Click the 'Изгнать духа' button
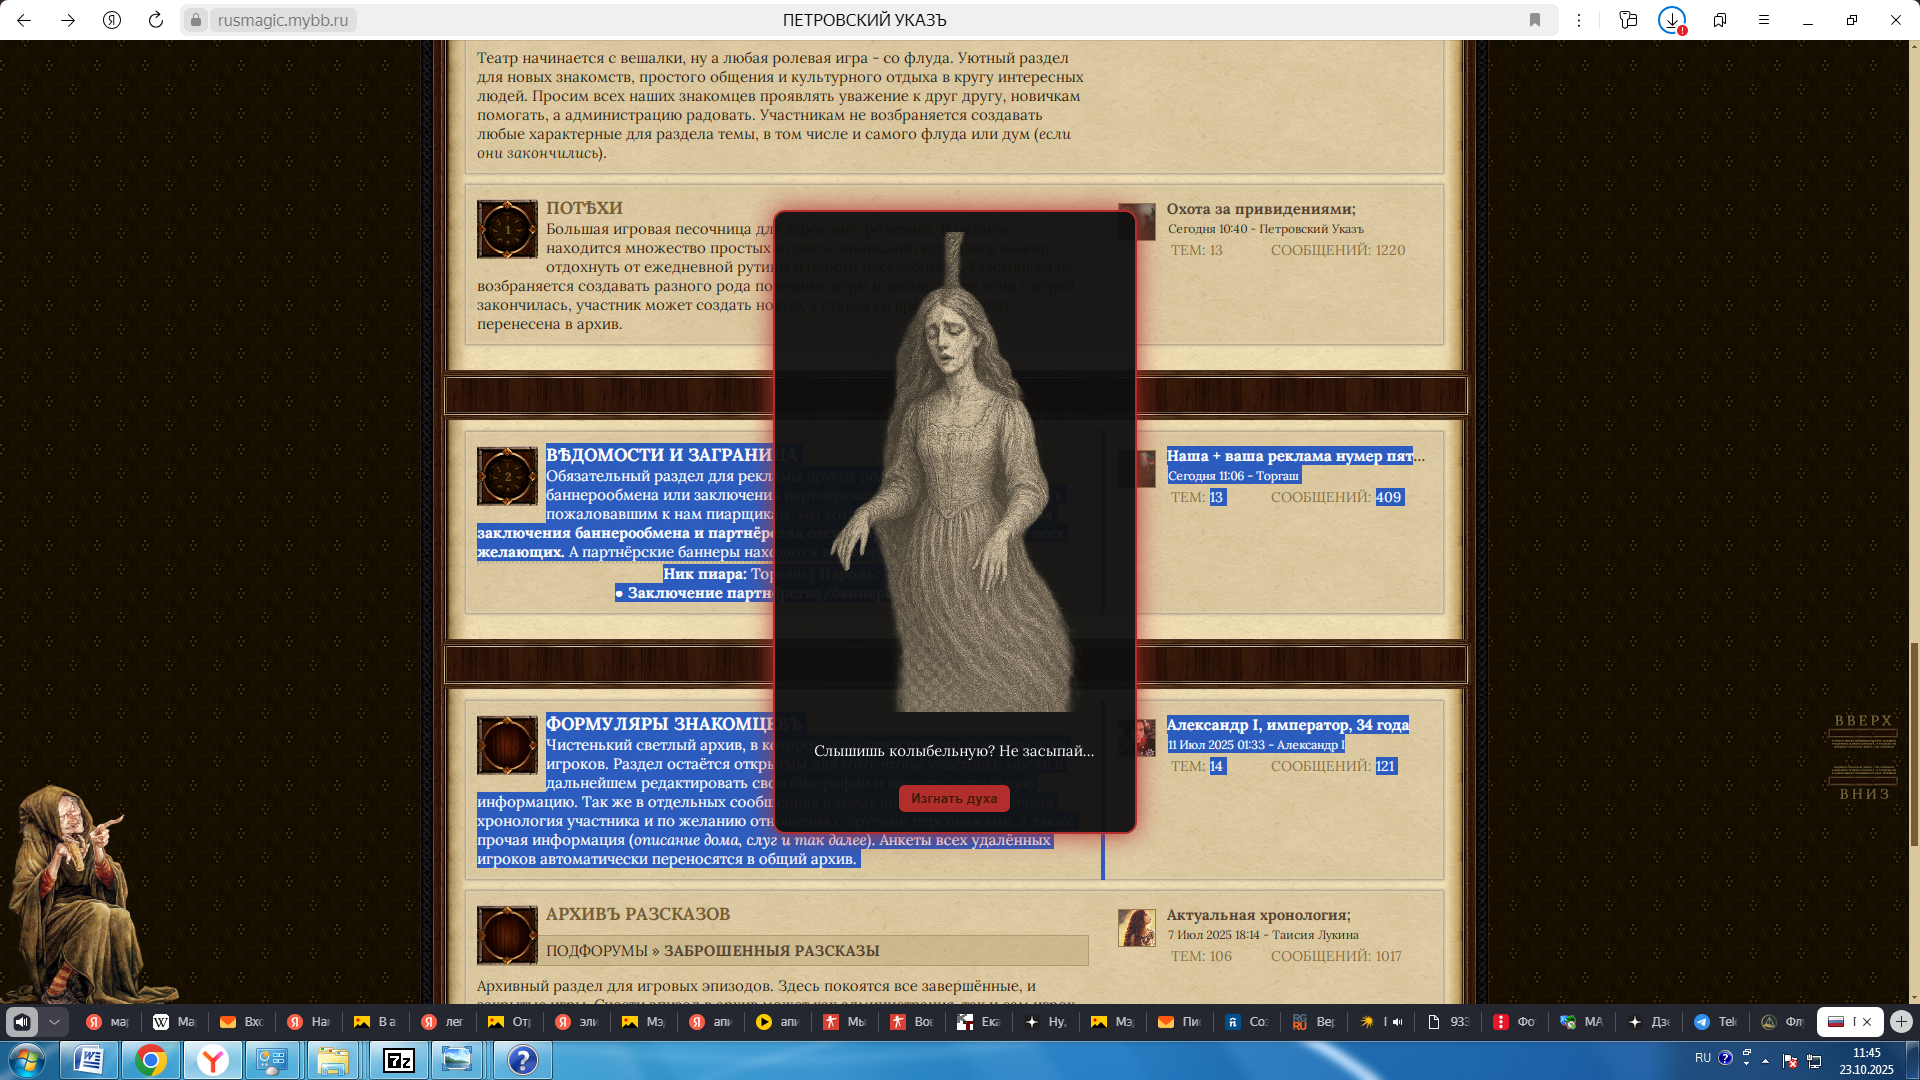The height and width of the screenshot is (1080, 1920). point(953,798)
